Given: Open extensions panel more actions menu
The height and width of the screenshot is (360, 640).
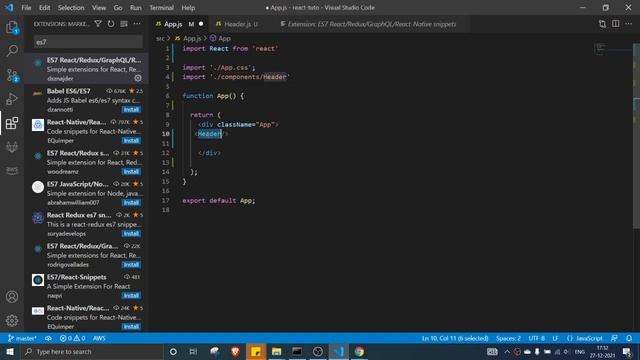Looking at the screenshot, I should 137,24.
